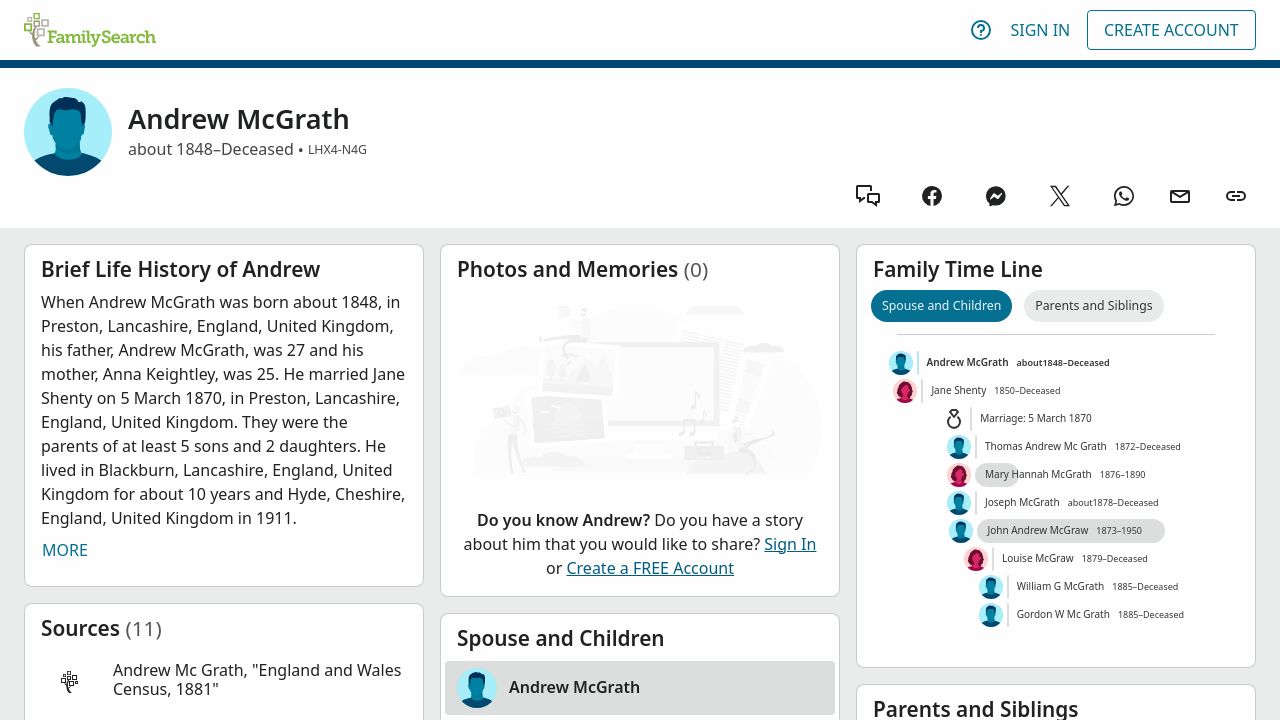Click the FamilySearch logo
This screenshot has height=720, width=1280.
[90, 30]
